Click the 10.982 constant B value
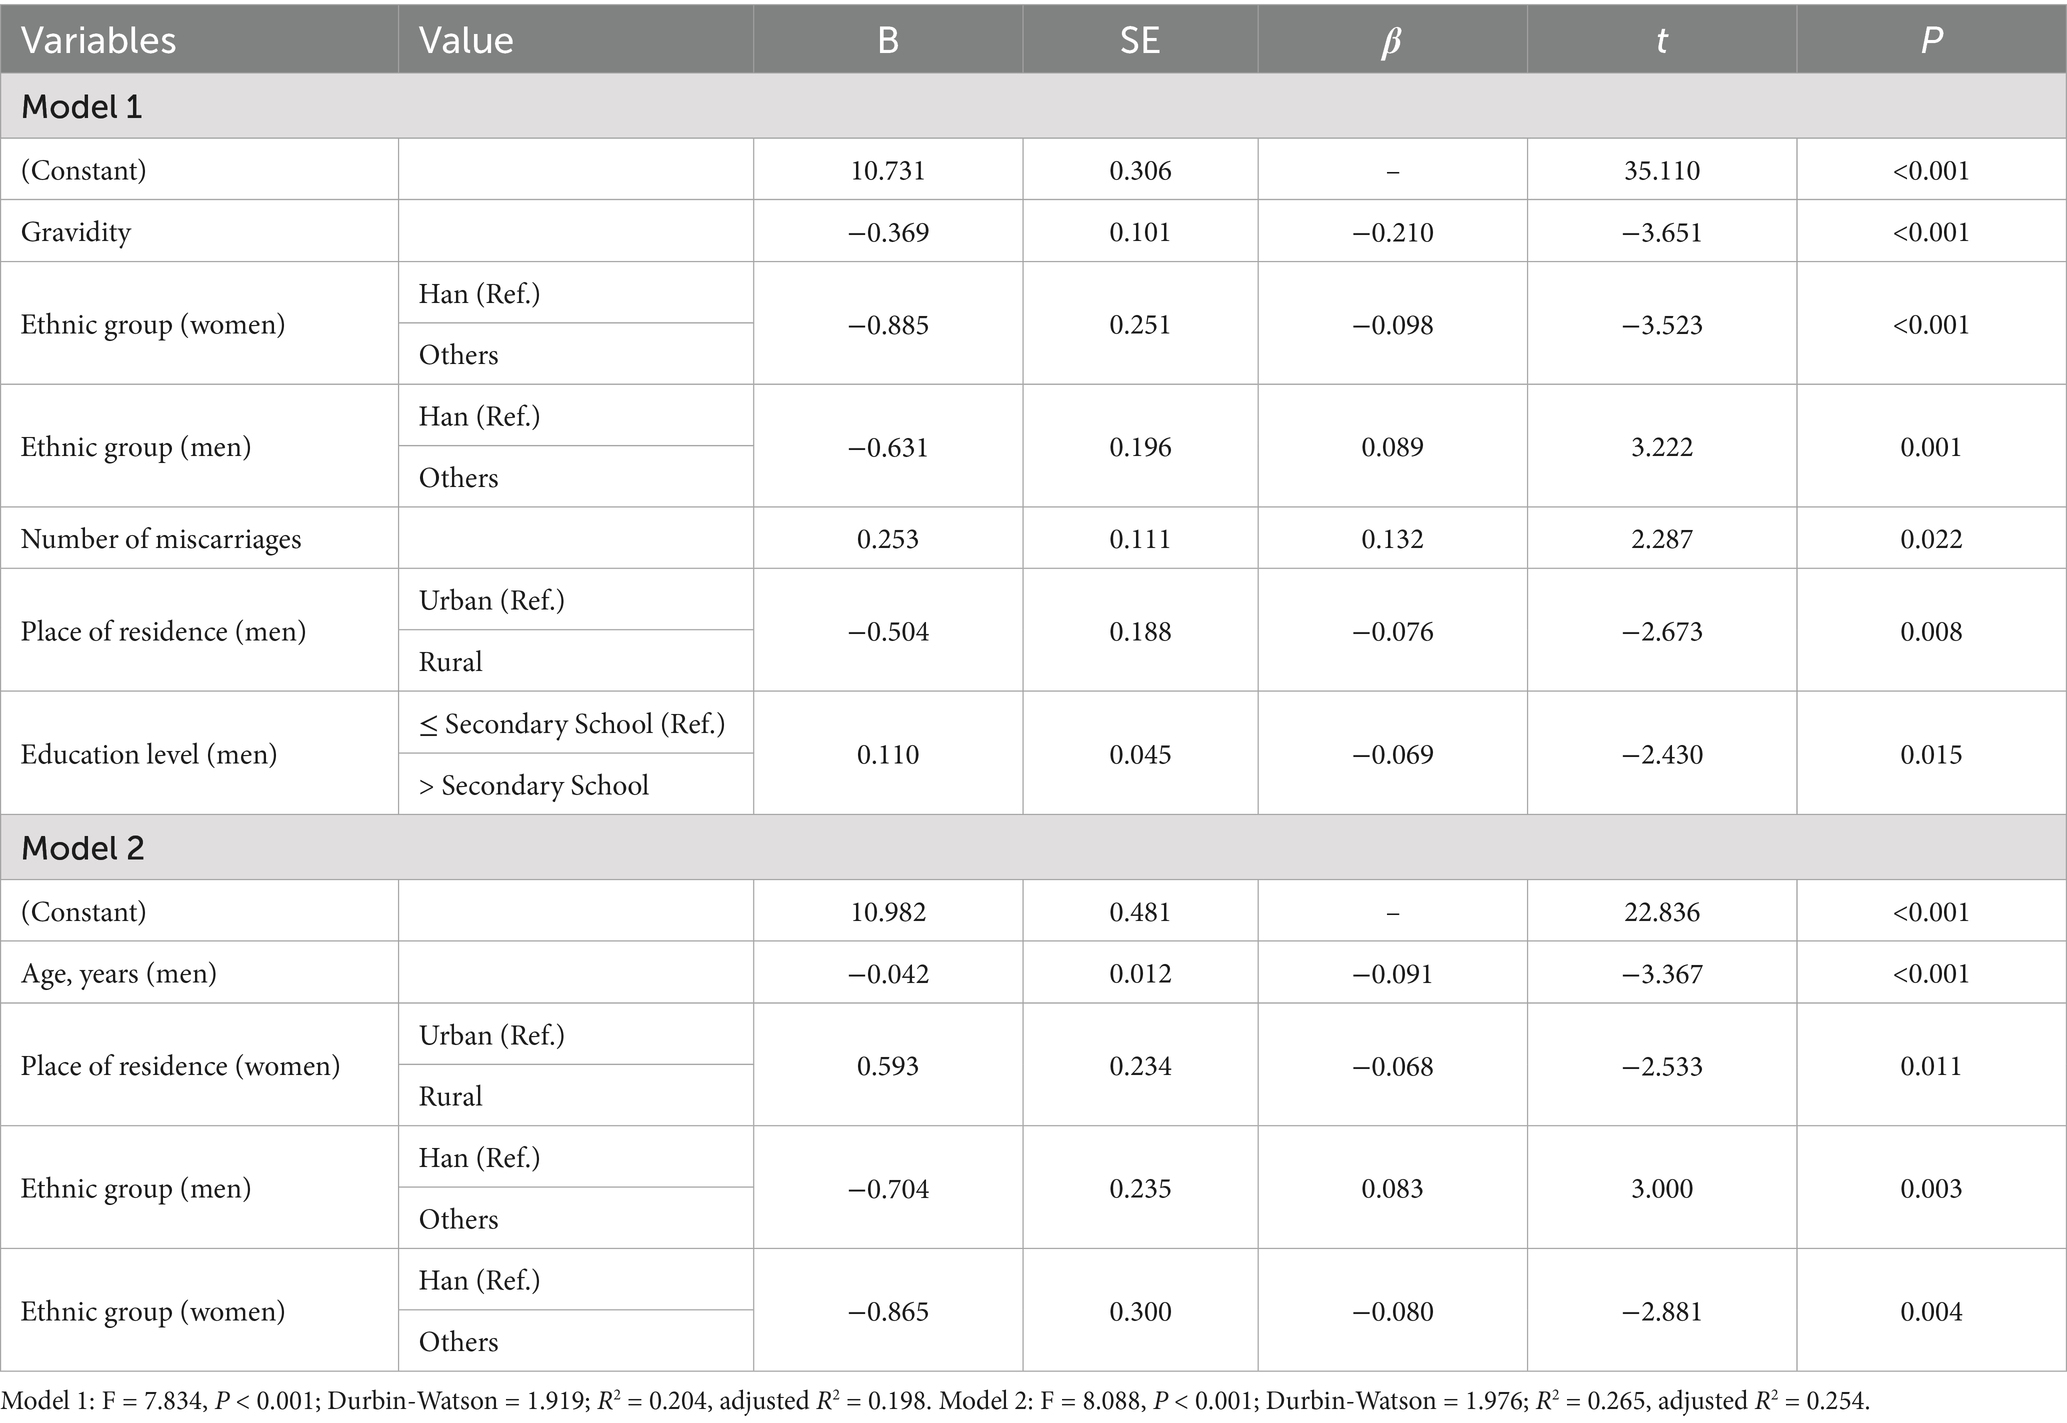Screen dimensions: 2067x1423 (x=888, y=912)
